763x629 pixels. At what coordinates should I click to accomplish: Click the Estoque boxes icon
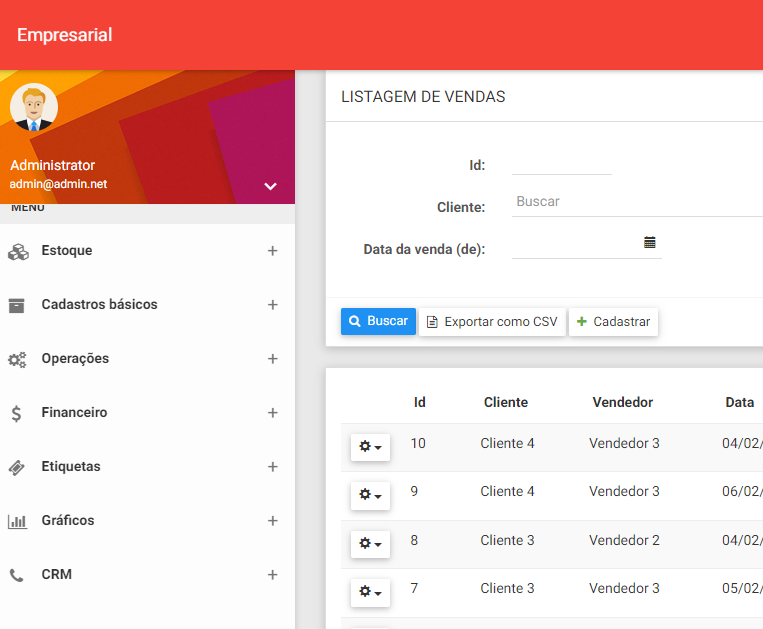pyautogui.click(x=18, y=252)
